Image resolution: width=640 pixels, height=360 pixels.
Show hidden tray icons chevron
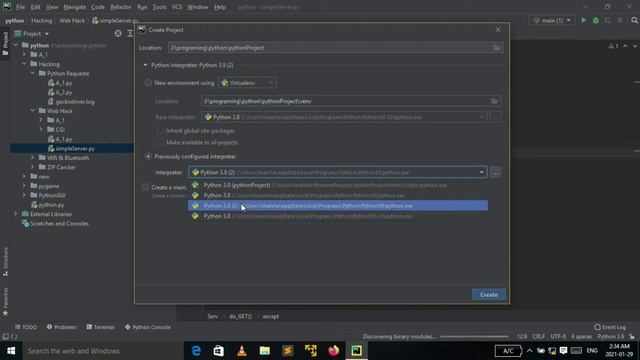(x=529, y=351)
